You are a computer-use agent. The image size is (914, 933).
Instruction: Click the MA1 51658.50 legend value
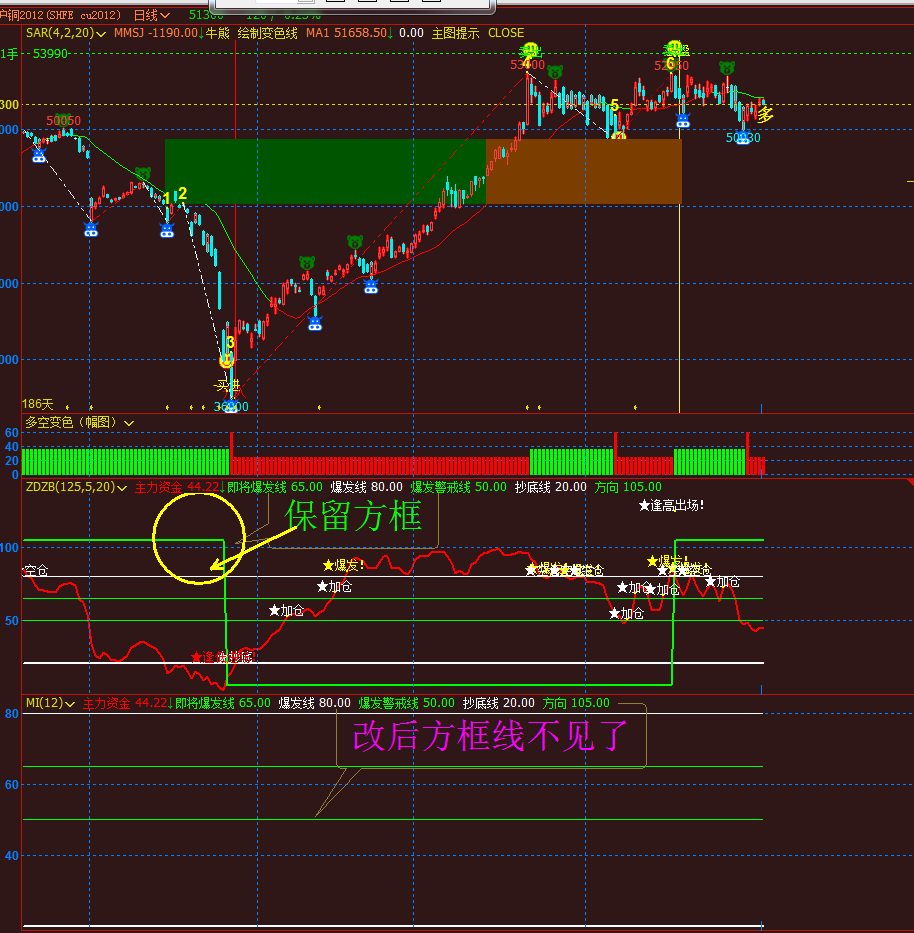click(346, 33)
